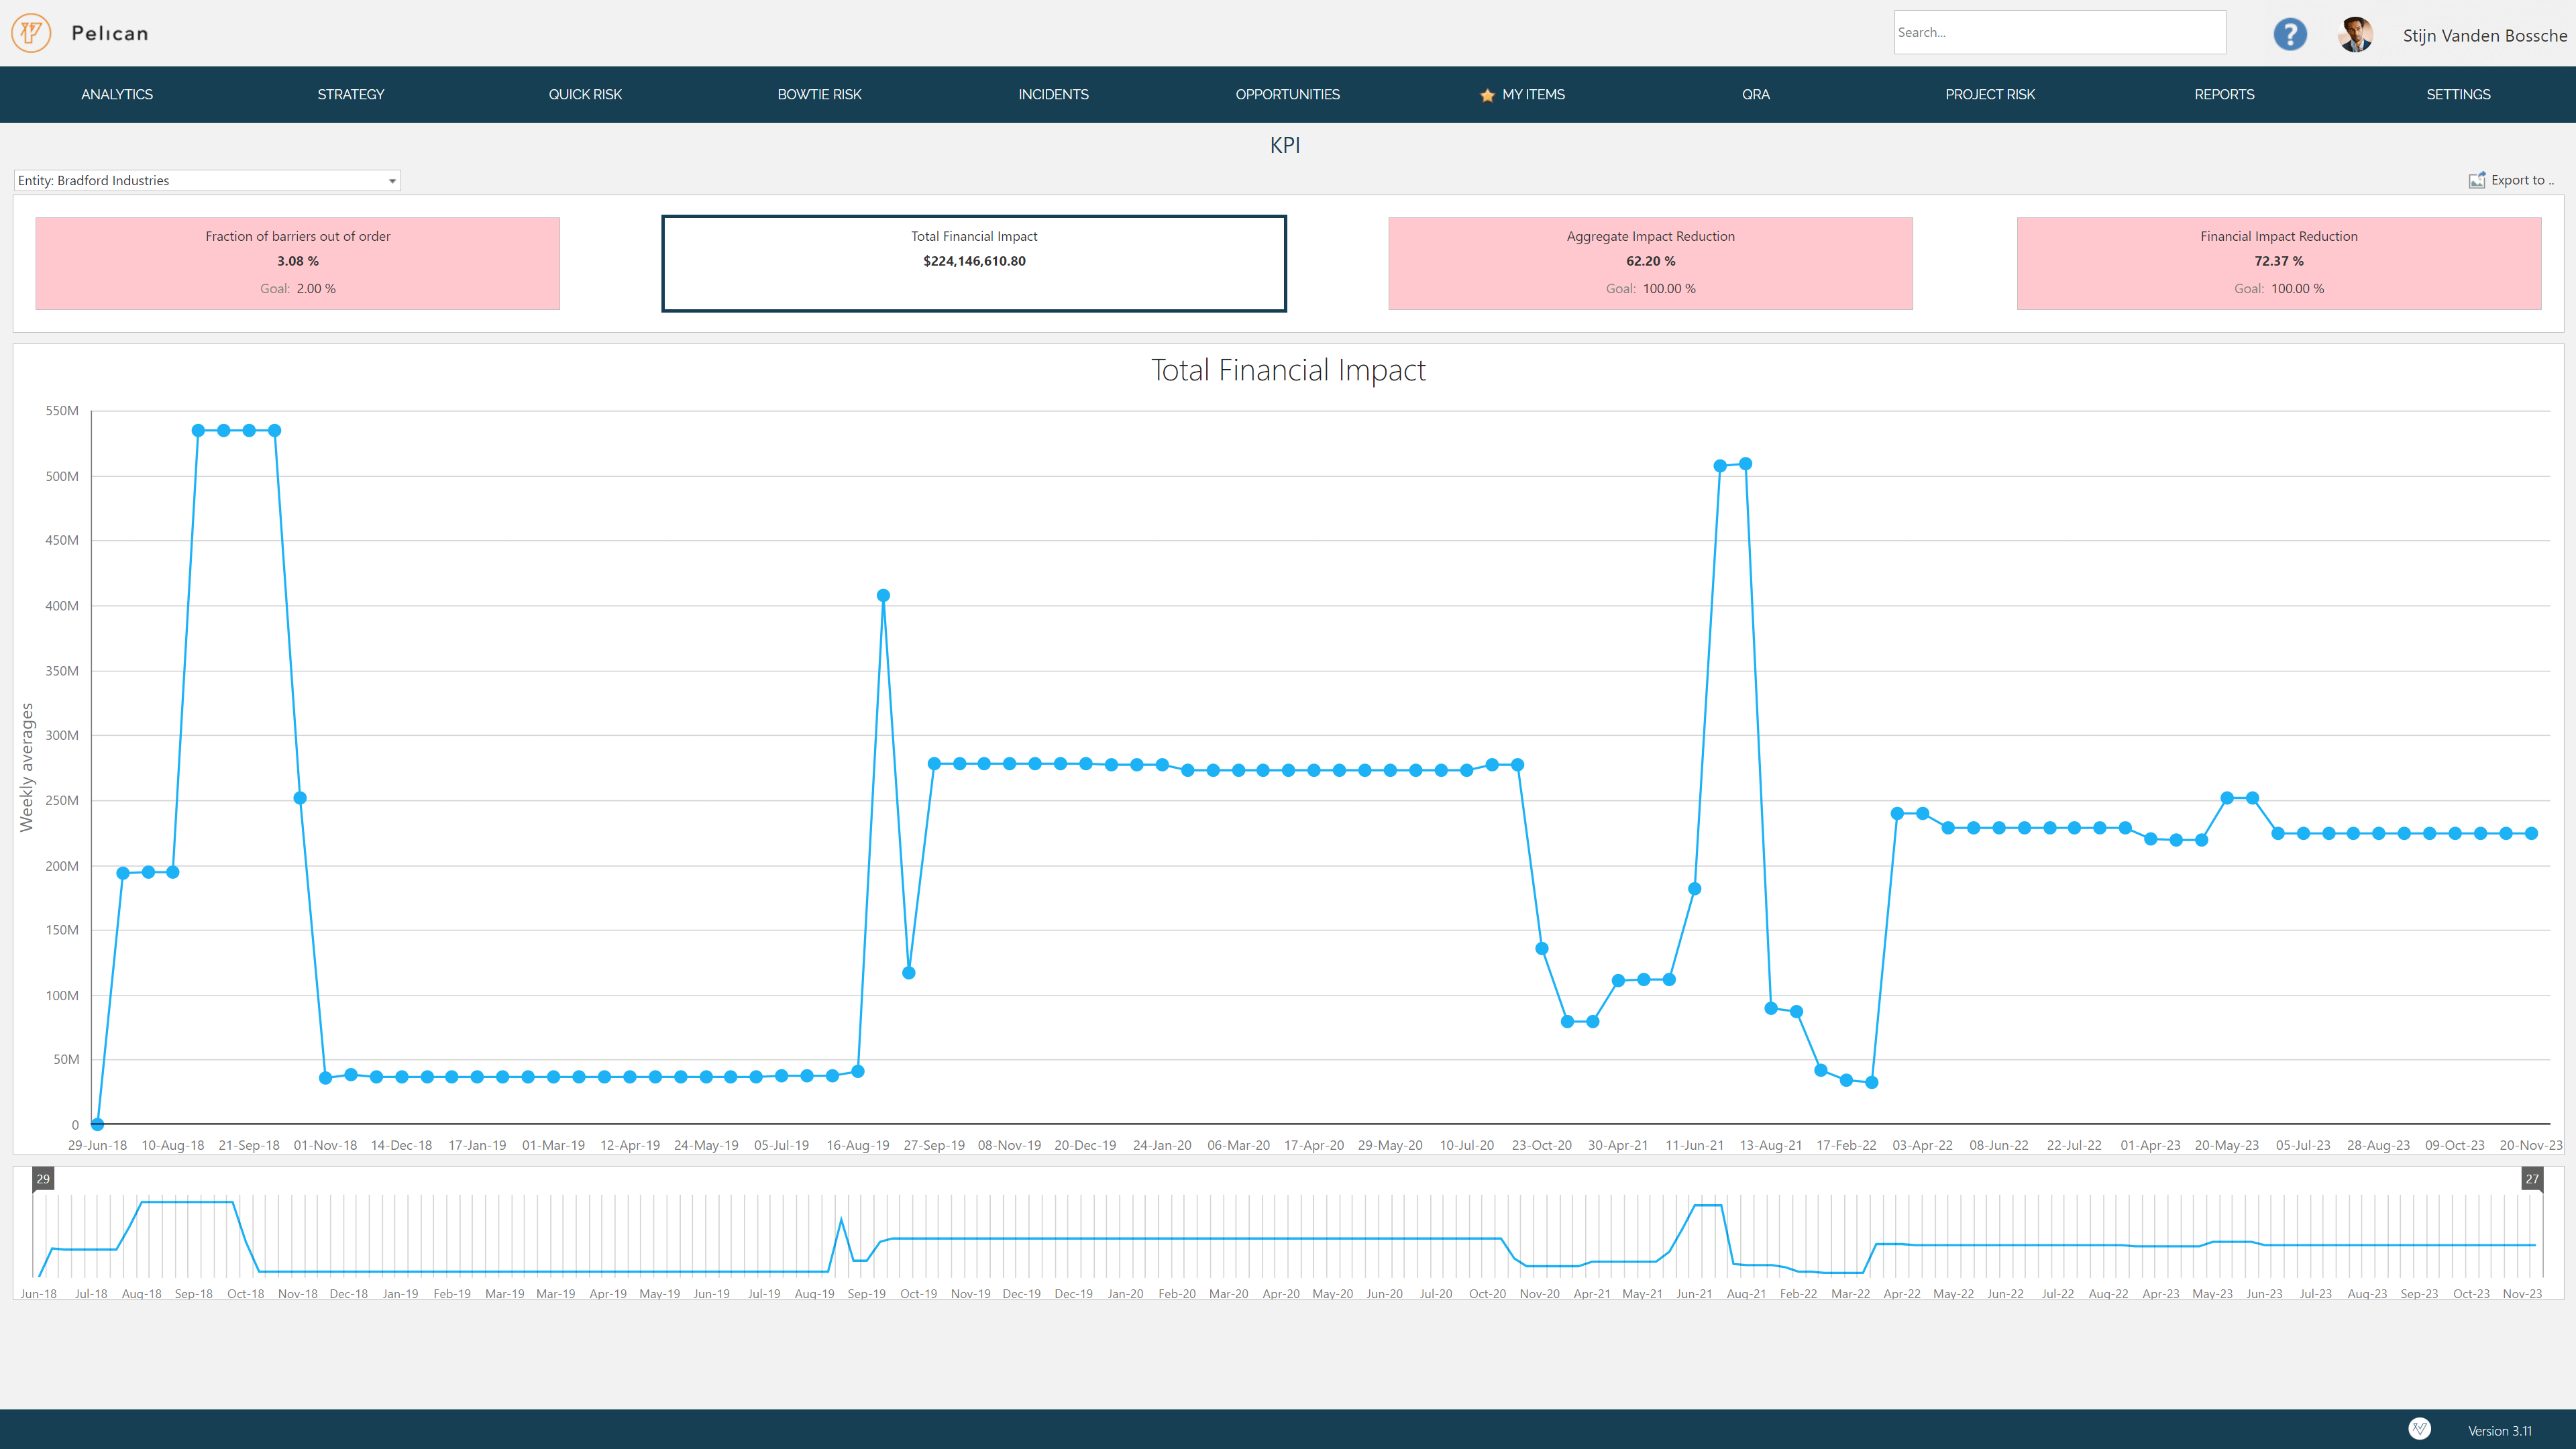The width and height of the screenshot is (2576, 1449).
Task: Open the Incidents menu item
Action: [x=1053, y=94]
